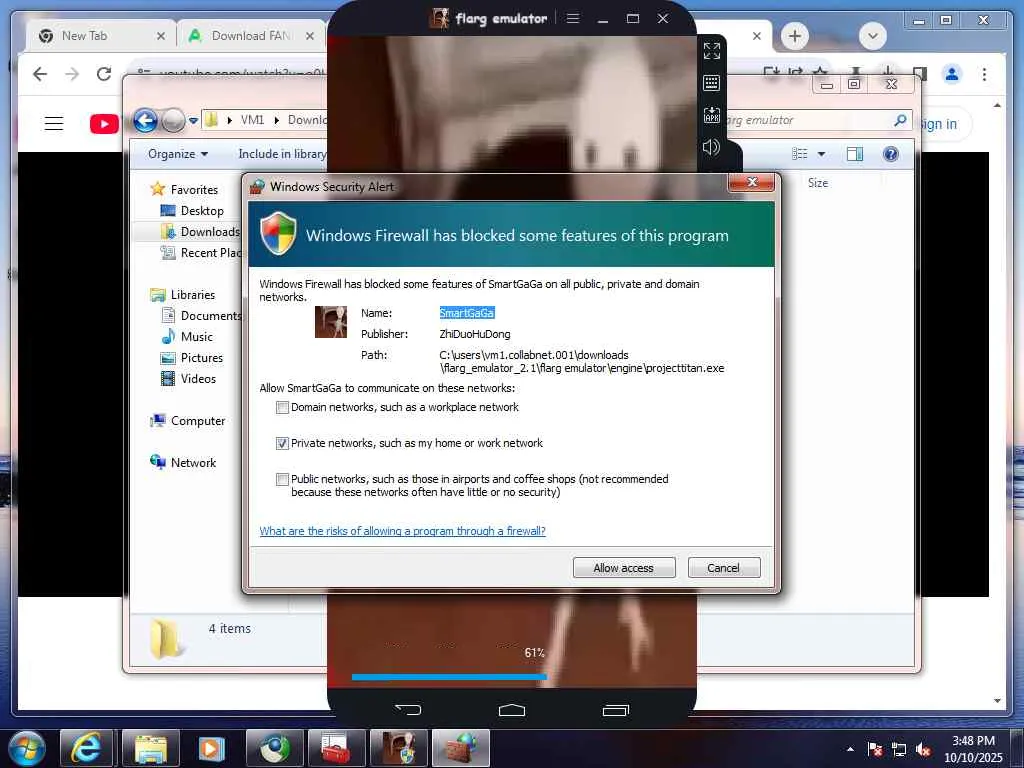The image size is (1024, 768).
Task: Tap the Android home navigation button
Action: [x=511, y=710]
